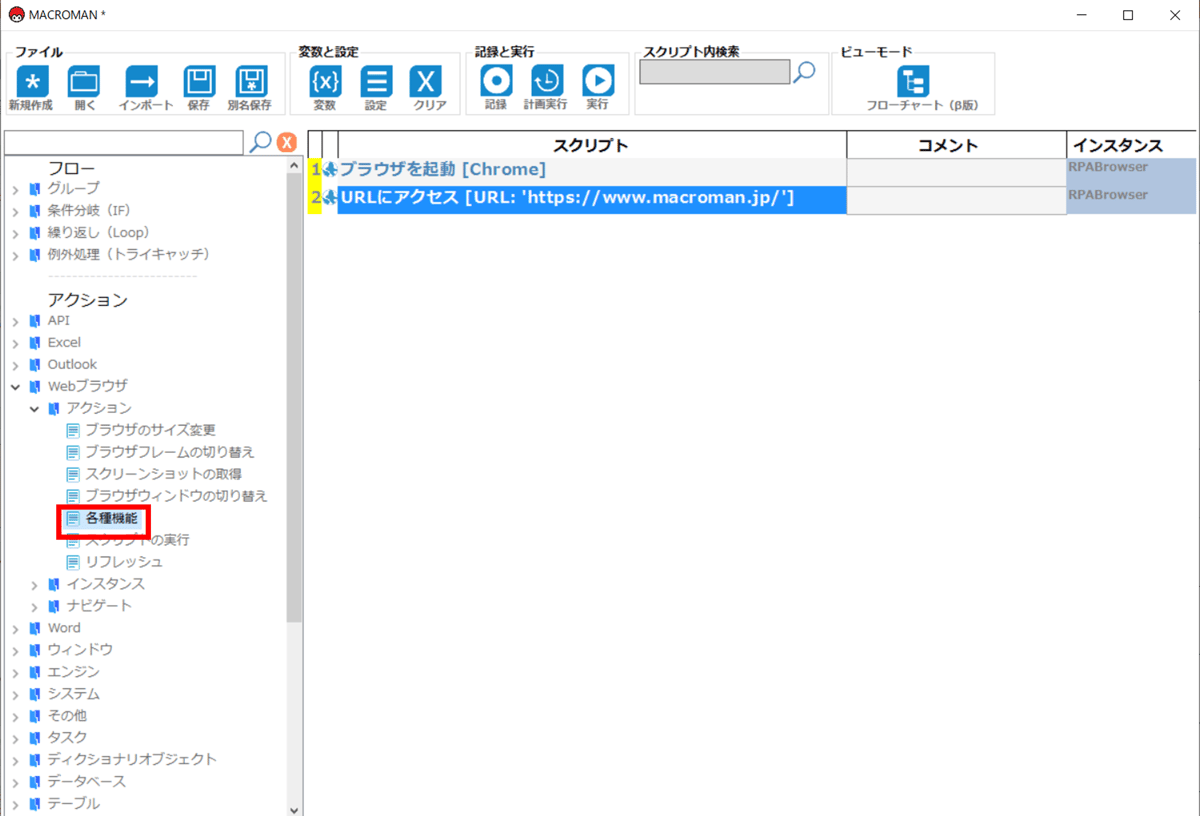1200x816 pixels.
Task: Click the スクリプト内検索 input field
Action: click(x=715, y=72)
